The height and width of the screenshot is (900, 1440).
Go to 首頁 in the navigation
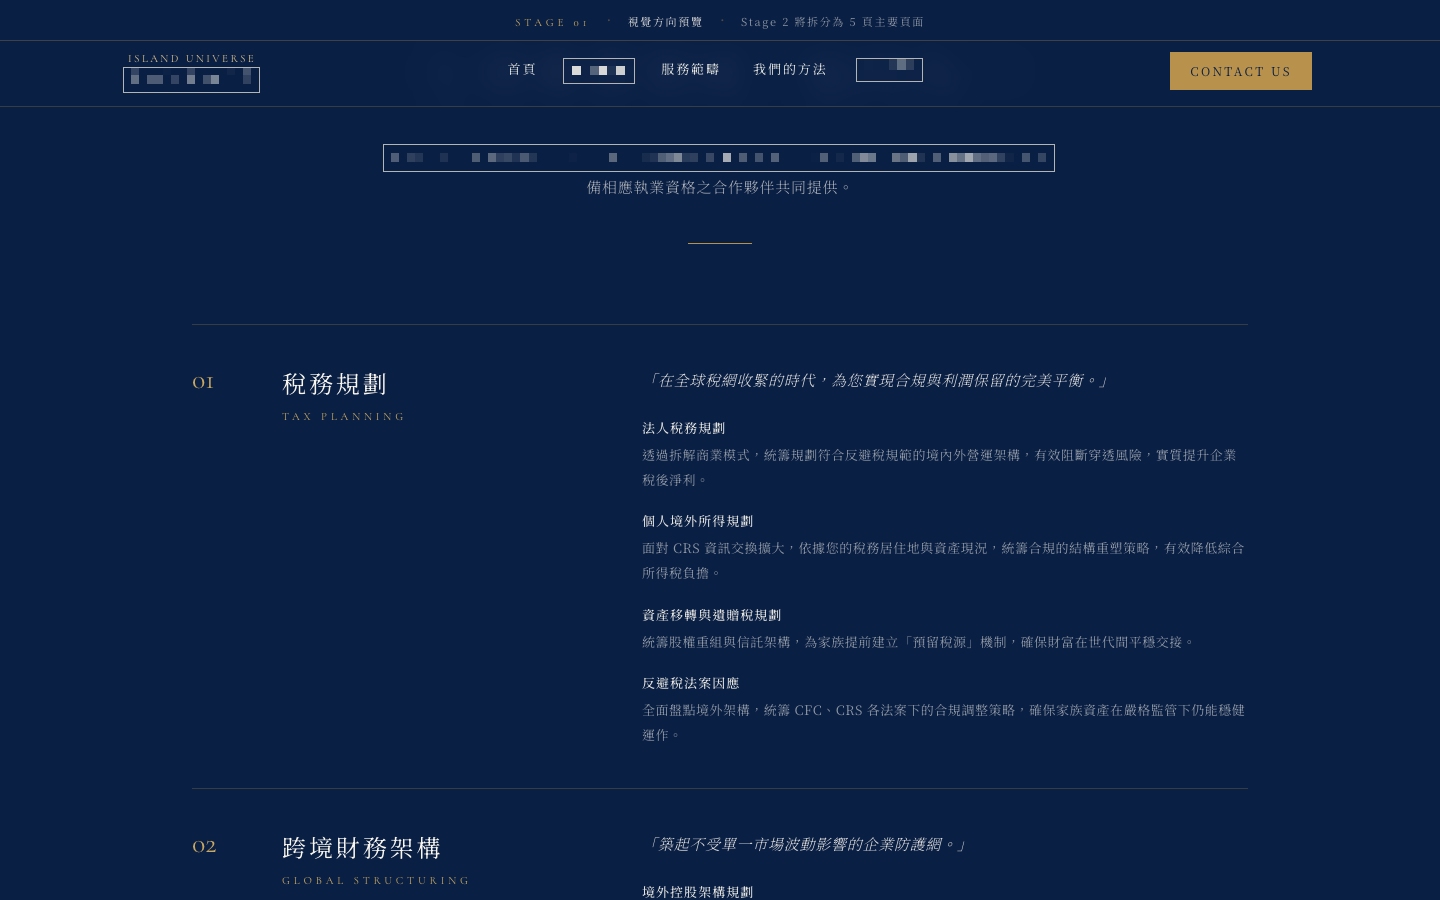(522, 69)
